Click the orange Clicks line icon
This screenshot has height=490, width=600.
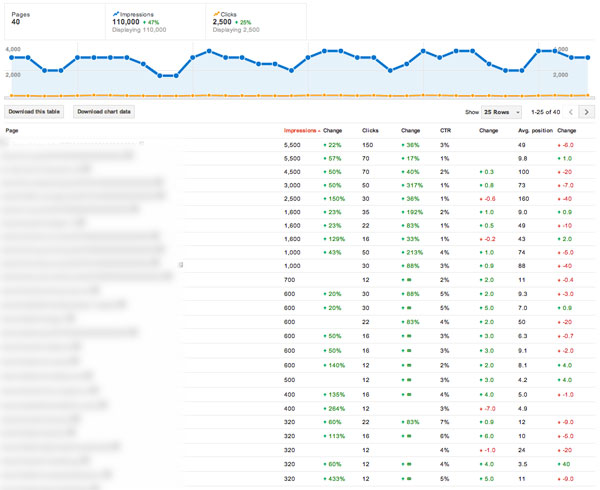[x=216, y=14]
